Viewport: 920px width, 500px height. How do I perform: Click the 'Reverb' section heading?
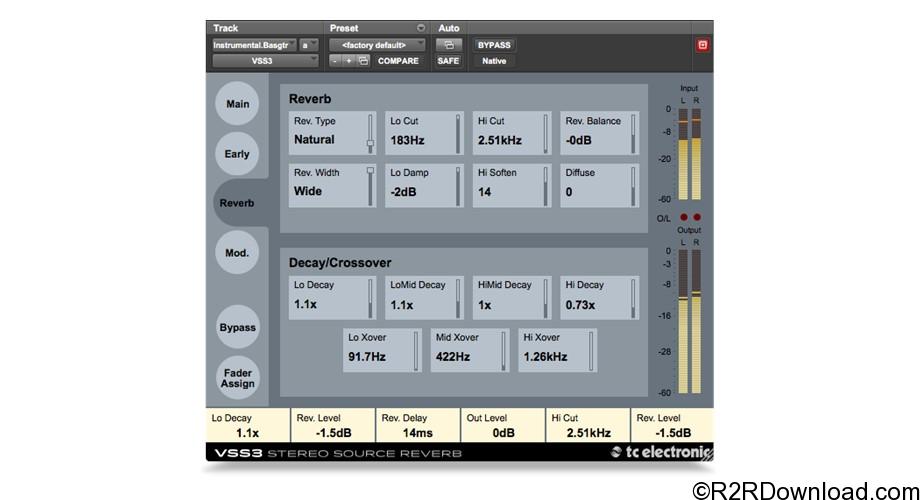310,99
